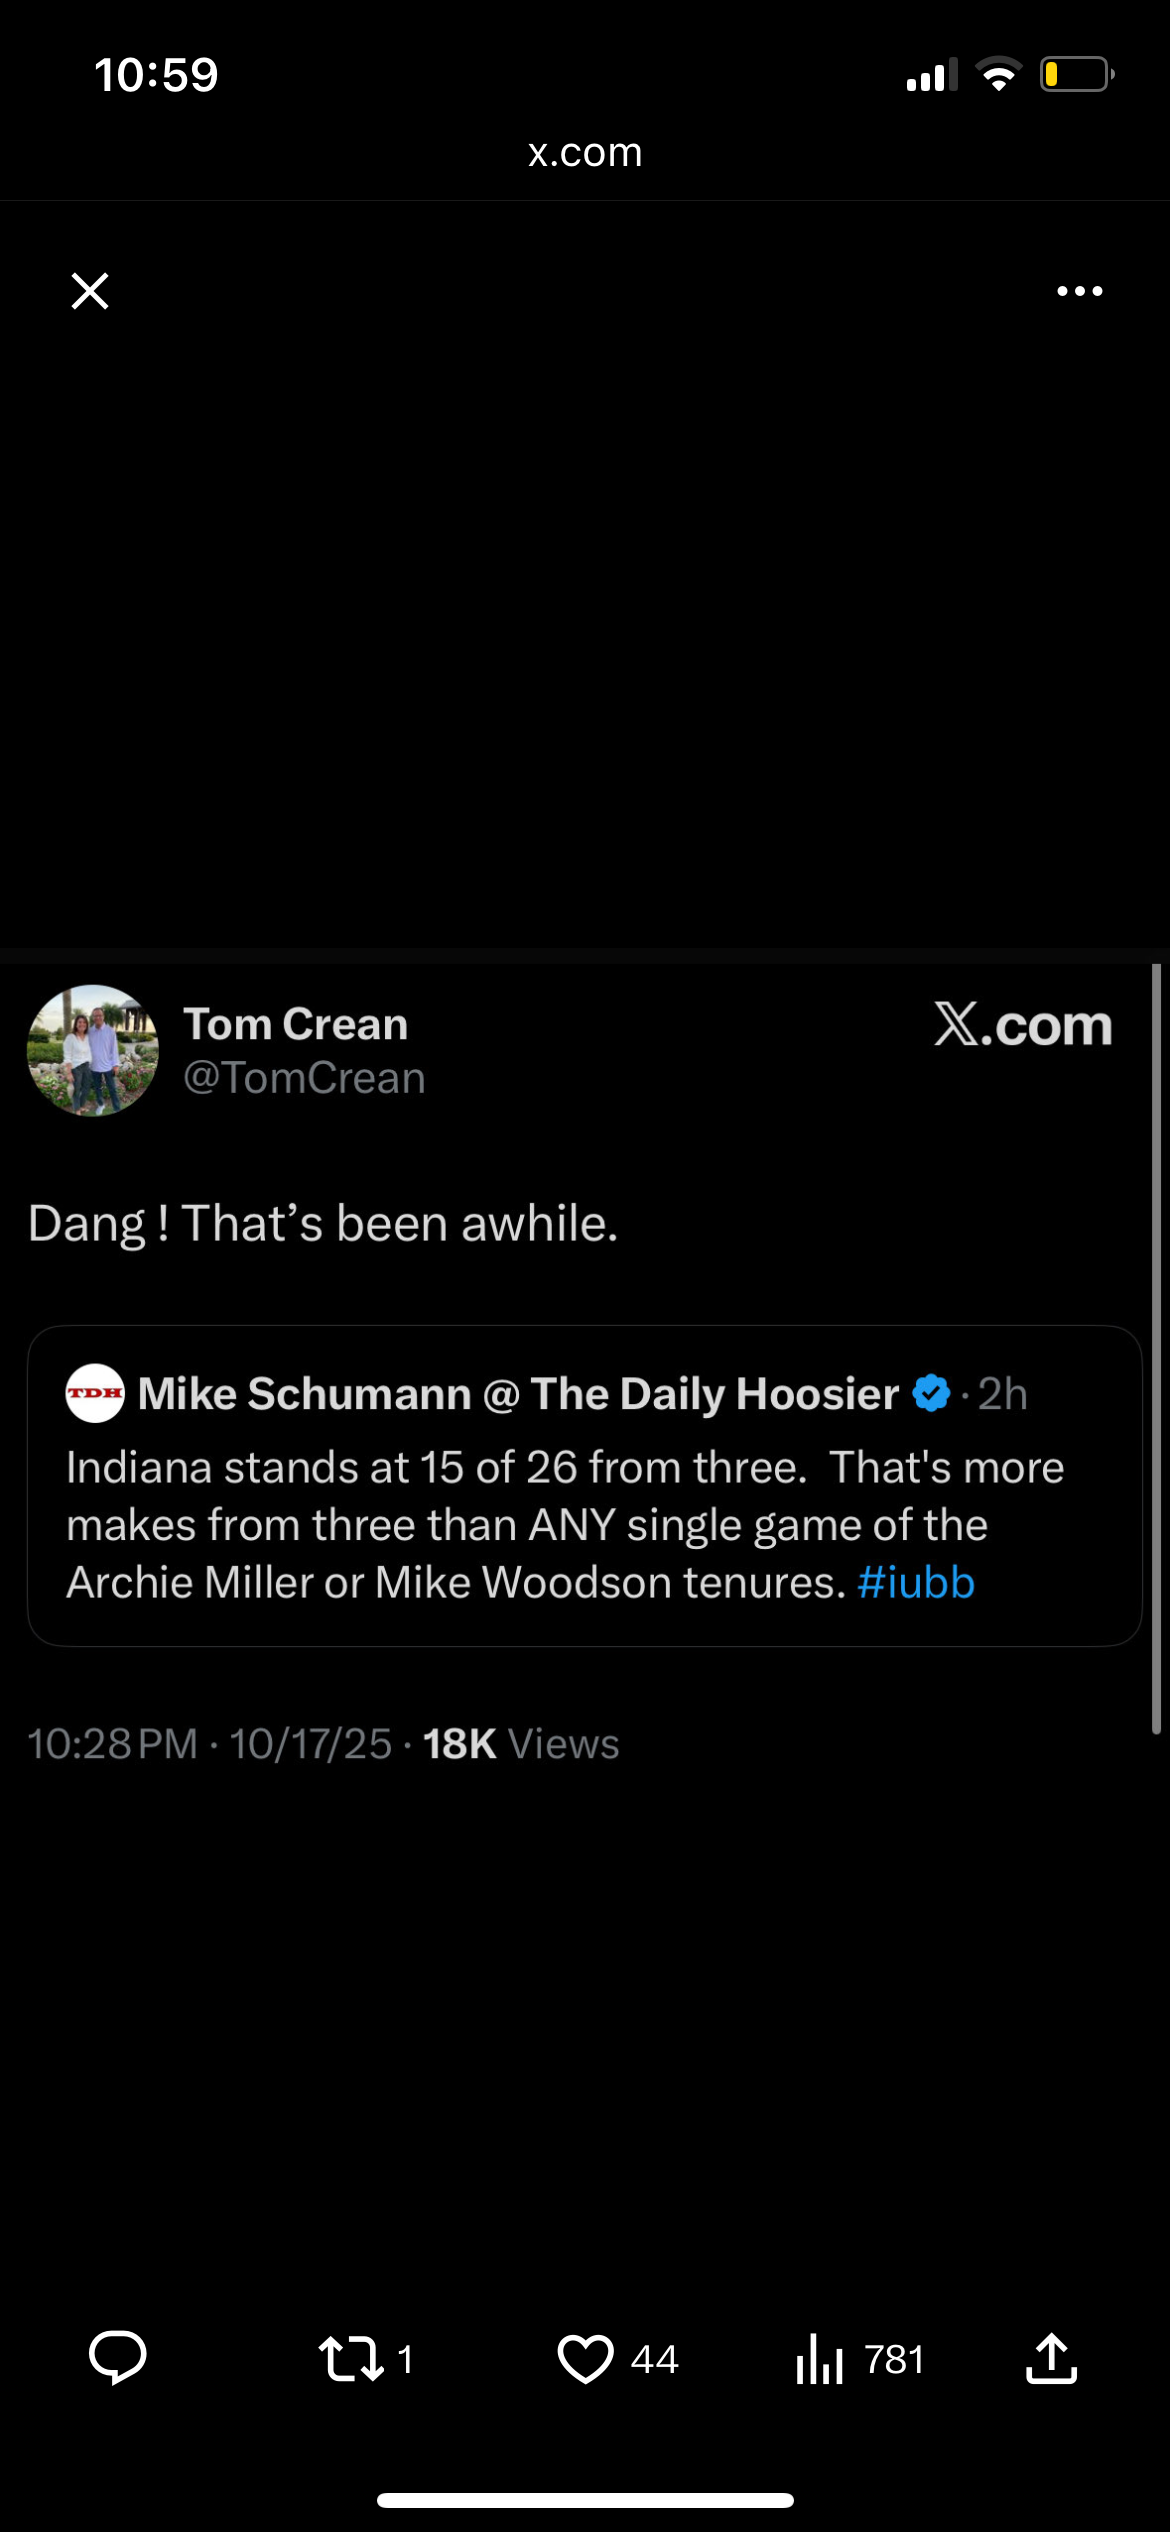1170x2532 pixels.
Task: Tap the Tom Crean display name
Action: point(295,1024)
